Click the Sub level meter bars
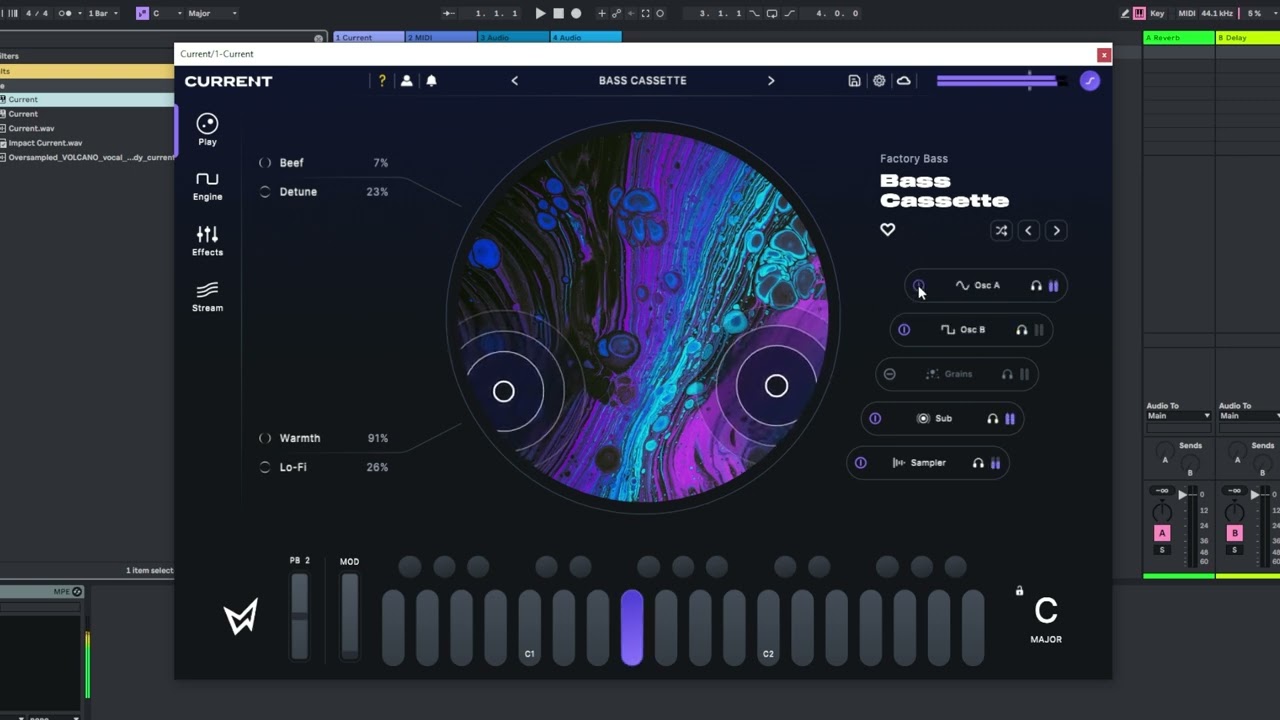Image resolution: width=1280 pixels, height=720 pixels. (1010, 419)
